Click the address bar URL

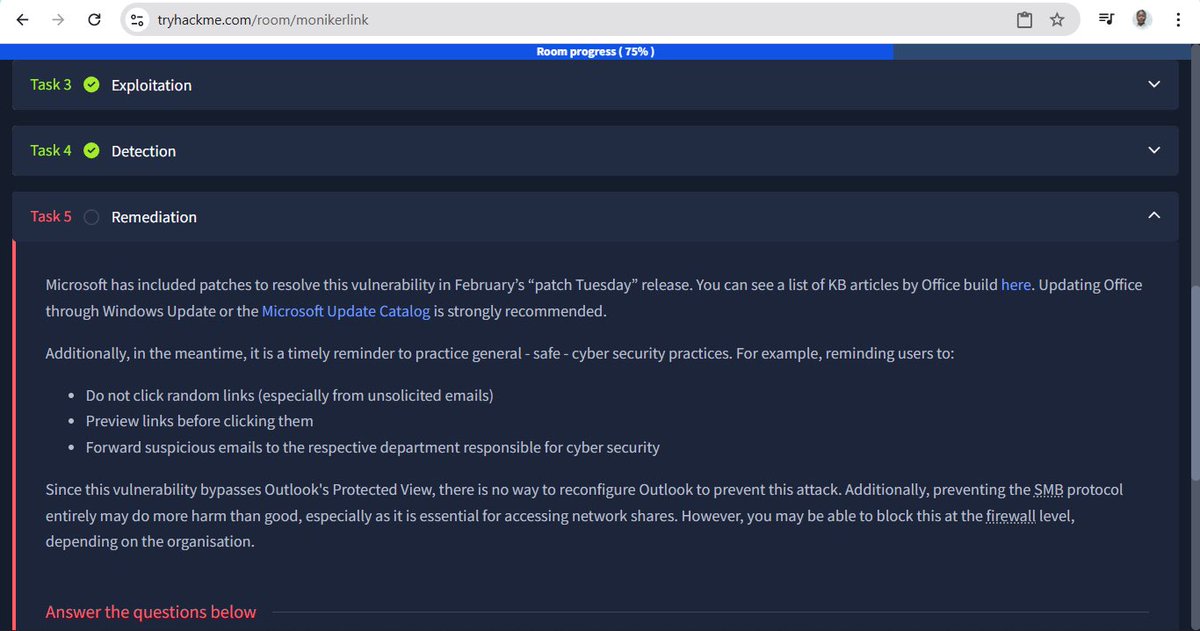[x=261, y=19]
